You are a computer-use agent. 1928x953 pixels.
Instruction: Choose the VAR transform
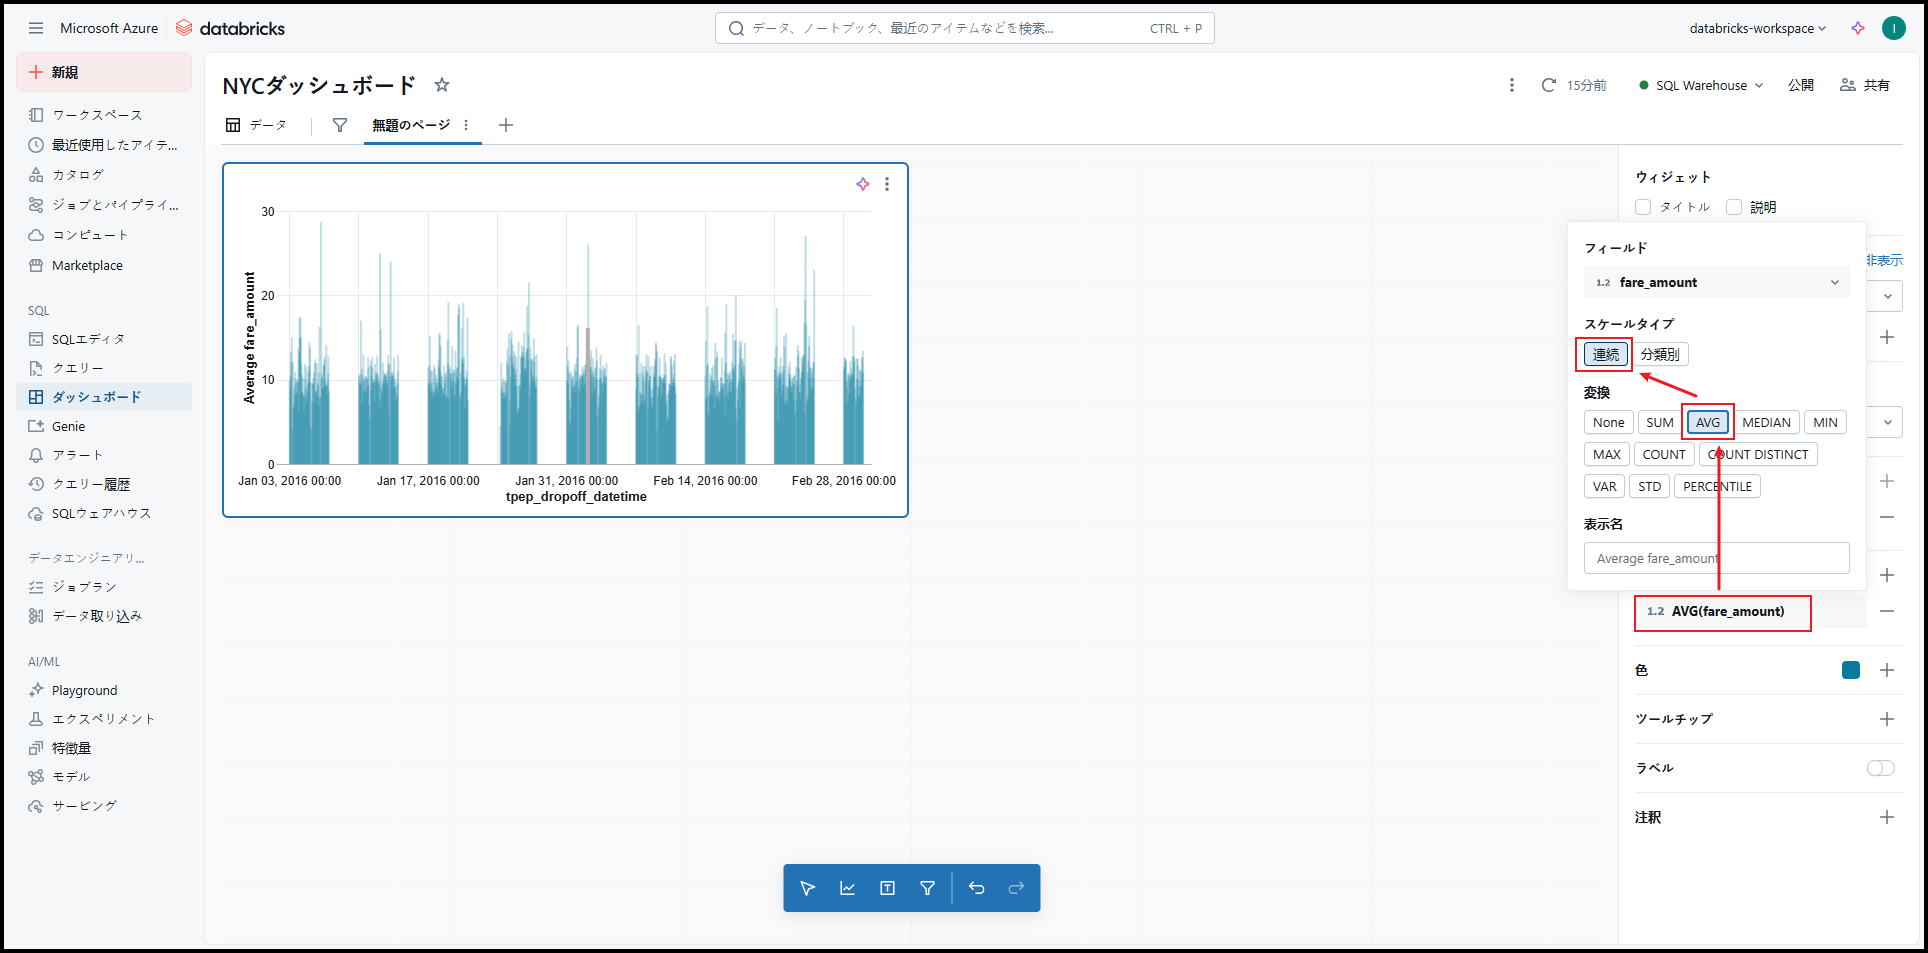[1605, 487]
